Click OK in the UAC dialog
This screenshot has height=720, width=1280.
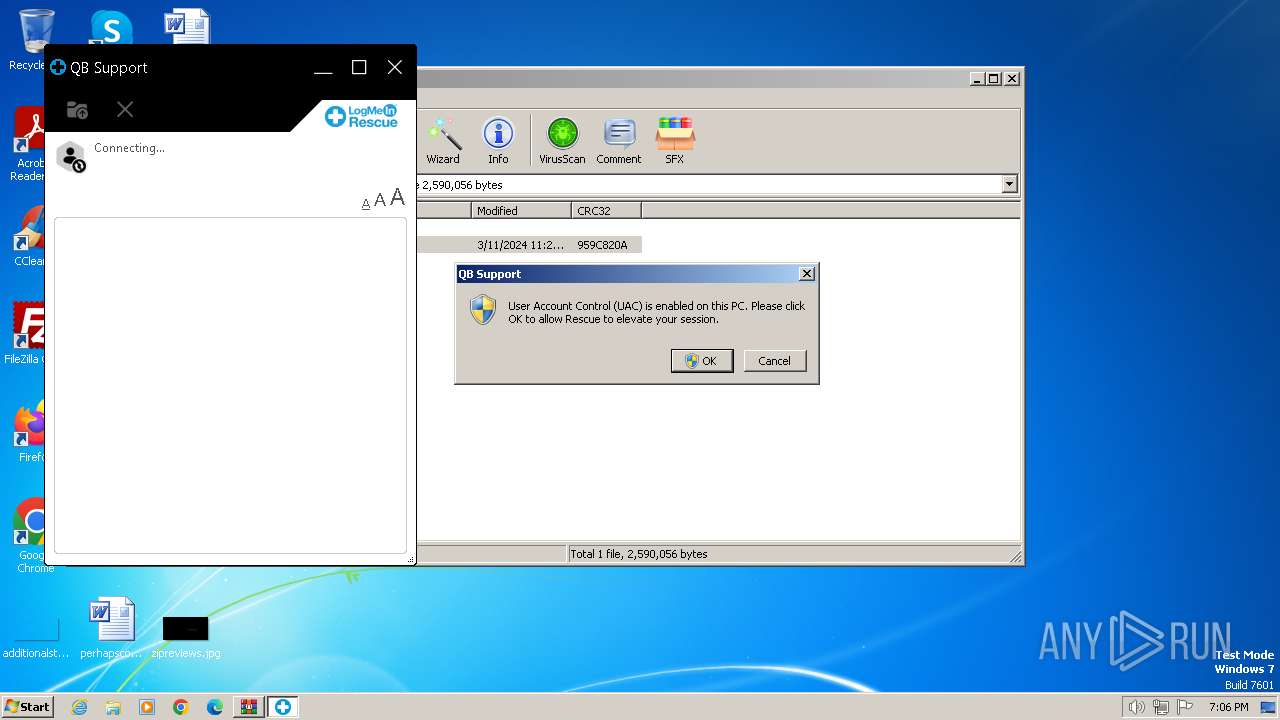click(x=702, y=361)
